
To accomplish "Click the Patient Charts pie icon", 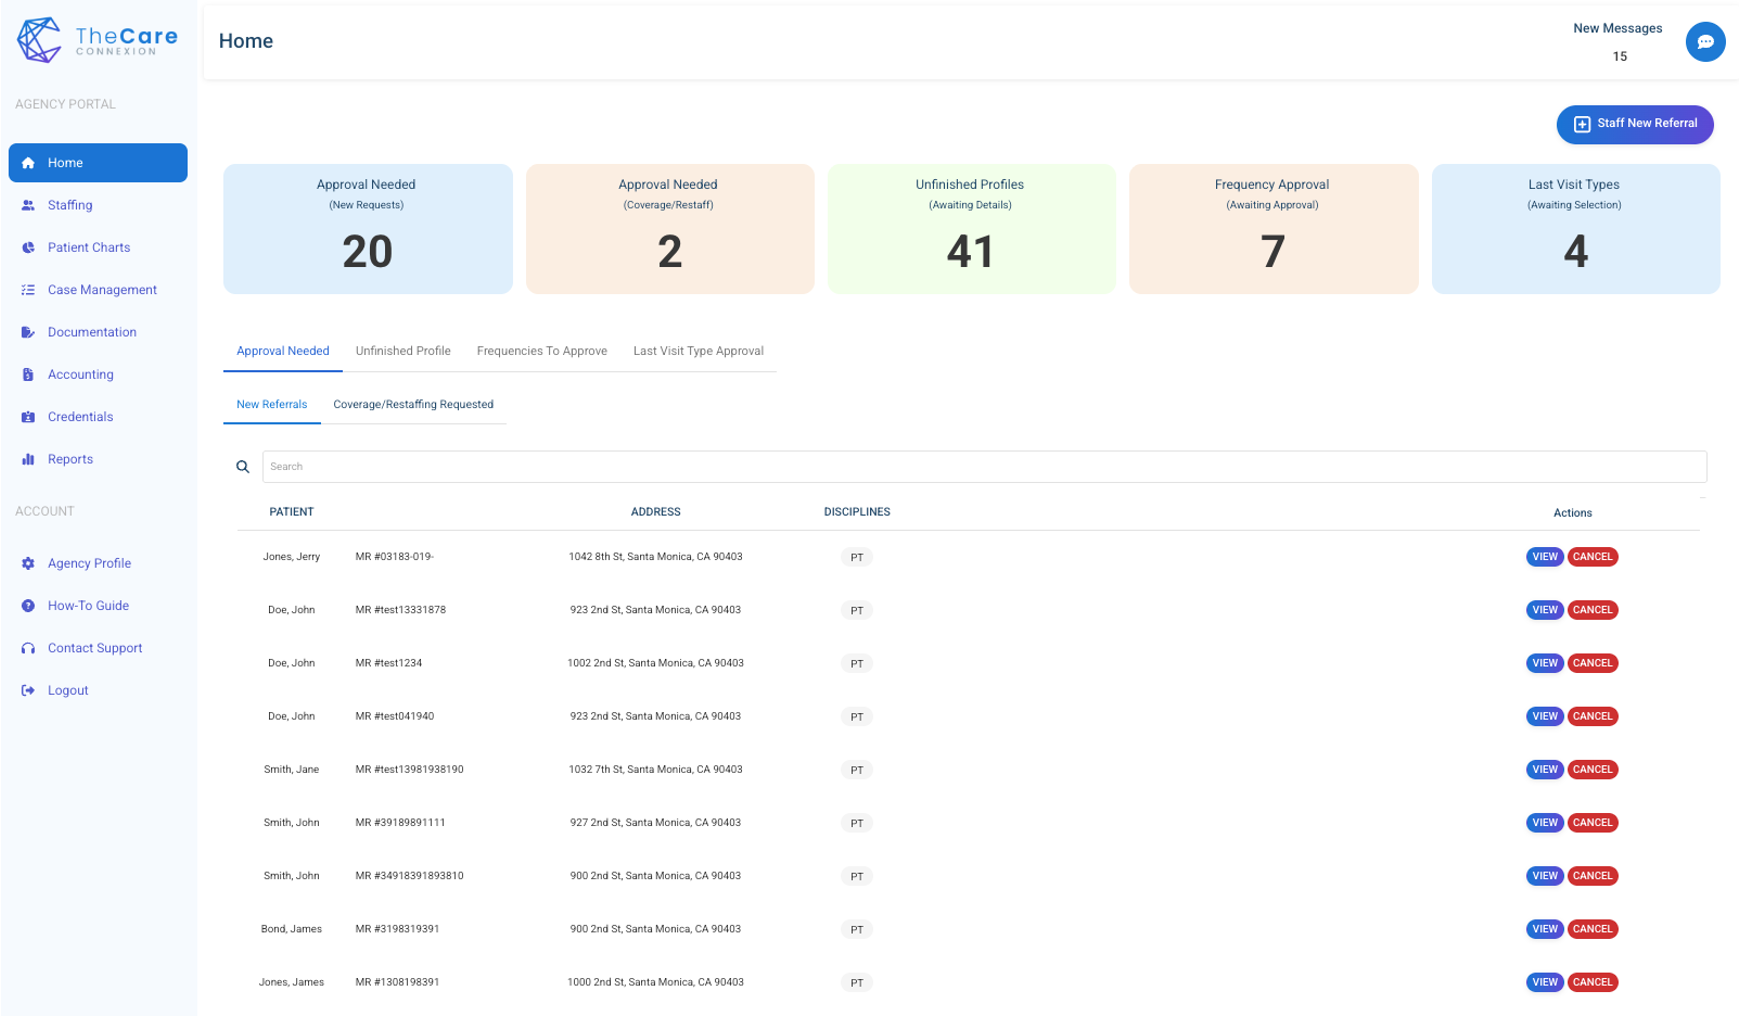I will 28,248.
